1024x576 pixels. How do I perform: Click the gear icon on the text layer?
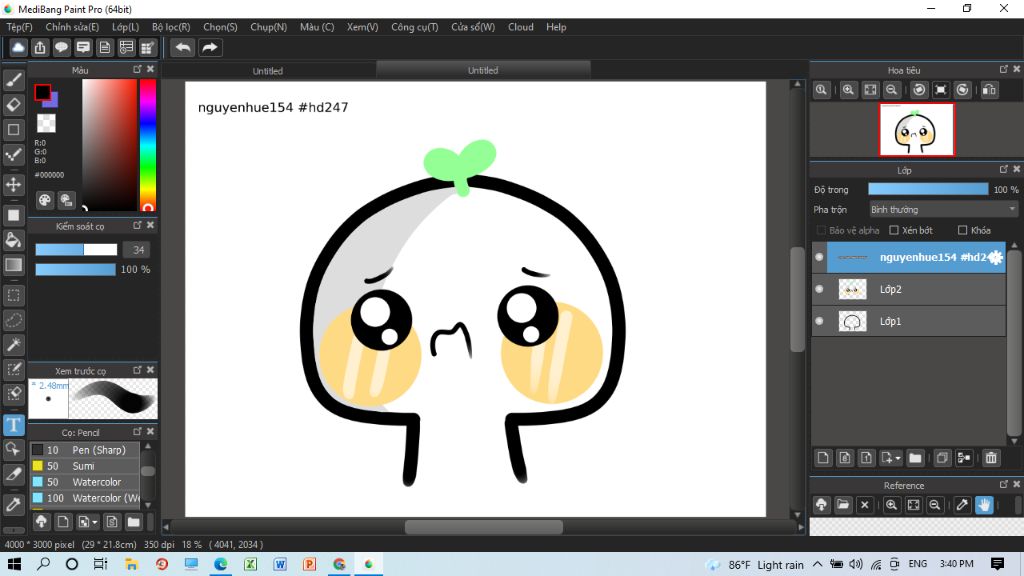tap(995, 257)
